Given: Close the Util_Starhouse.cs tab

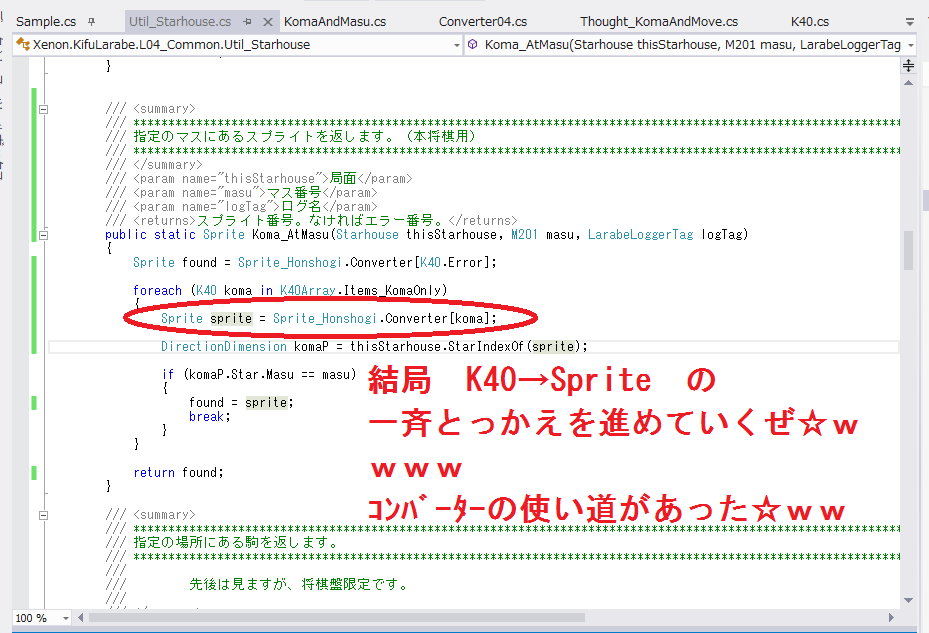Looking at the screenshot, I should click(x=268, y=22).
